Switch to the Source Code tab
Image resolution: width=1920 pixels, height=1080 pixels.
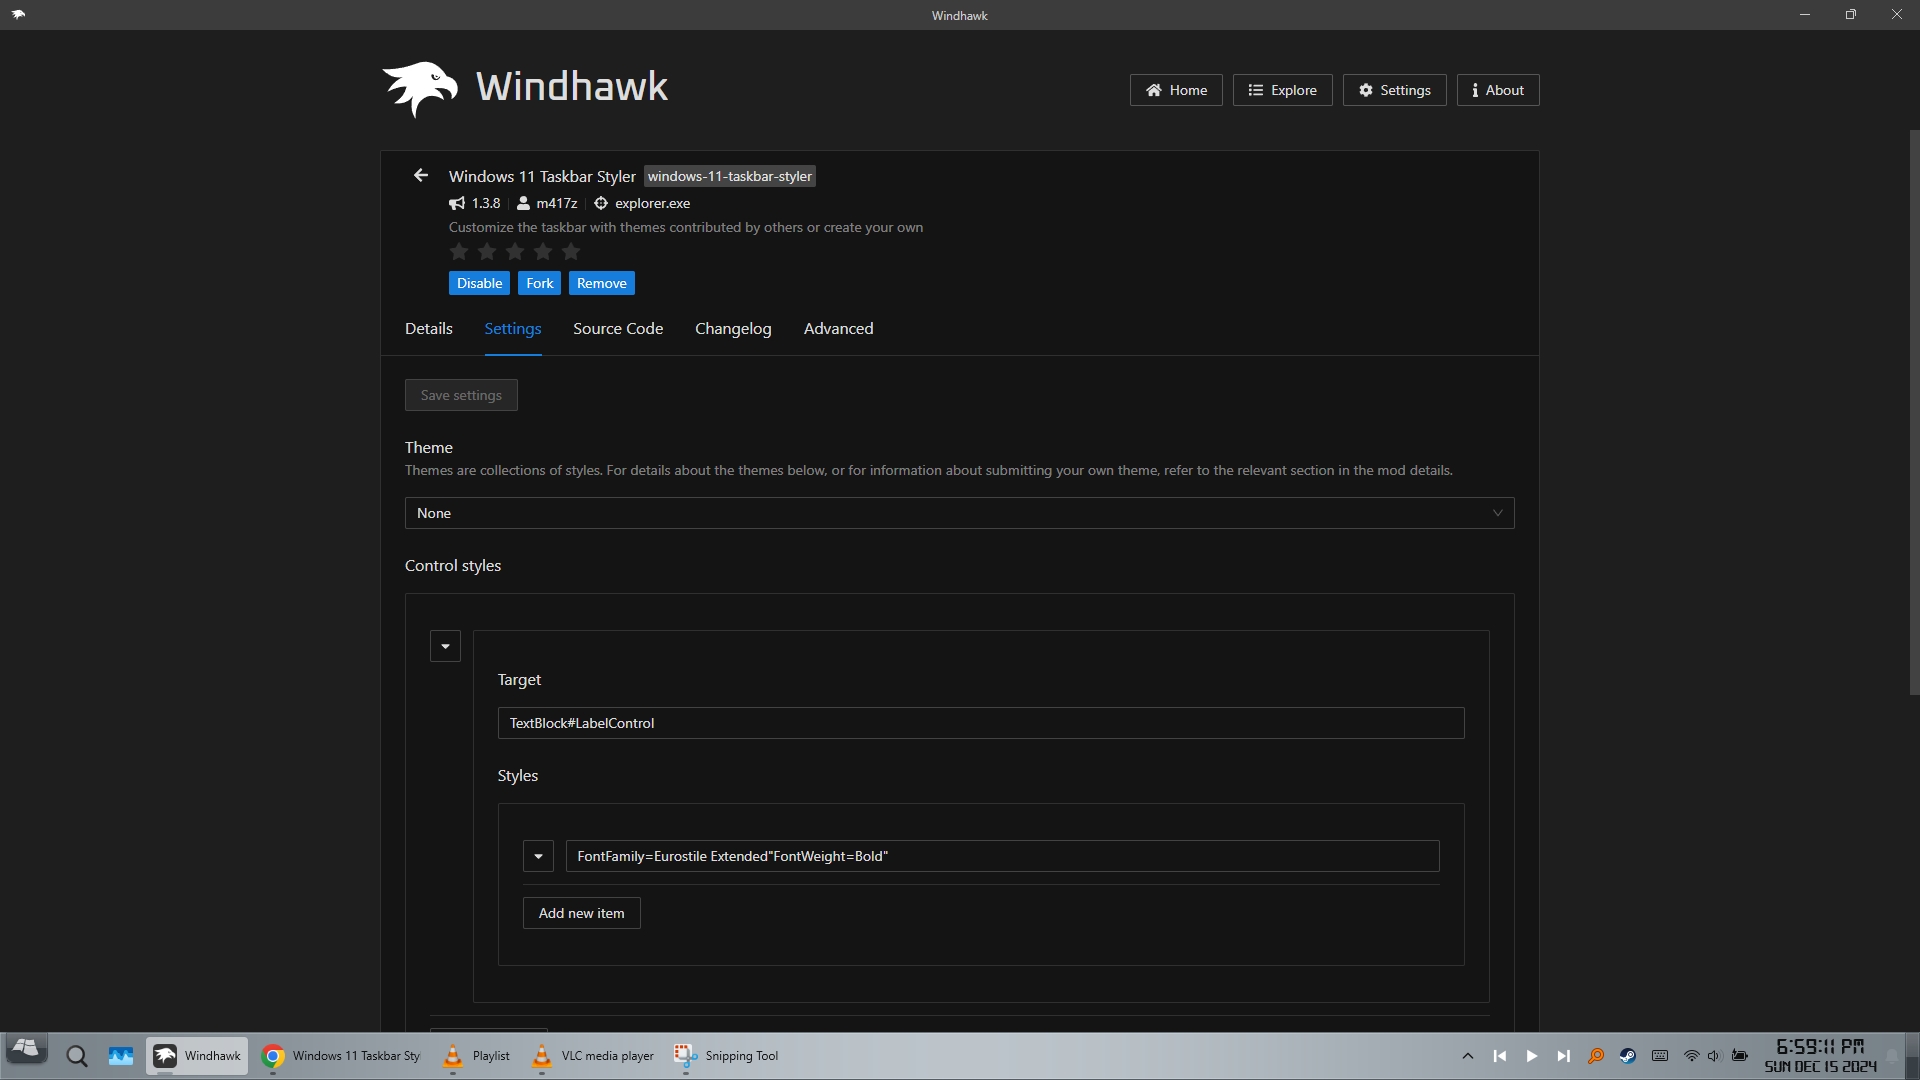(x=617, y=328)
